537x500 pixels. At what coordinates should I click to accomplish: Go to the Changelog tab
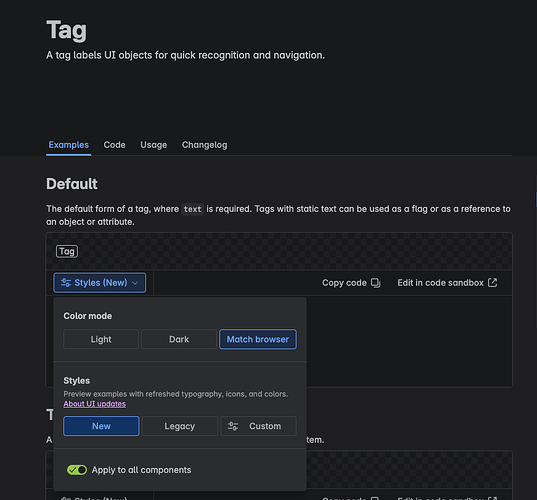pyautogui.click(x=204, y=145)
